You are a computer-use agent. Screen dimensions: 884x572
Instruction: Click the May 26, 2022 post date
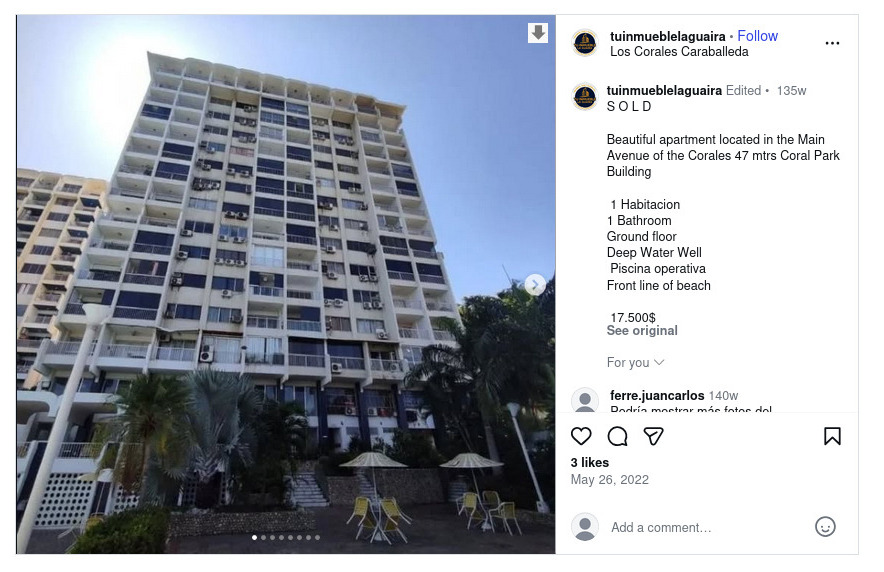point(609,480)
